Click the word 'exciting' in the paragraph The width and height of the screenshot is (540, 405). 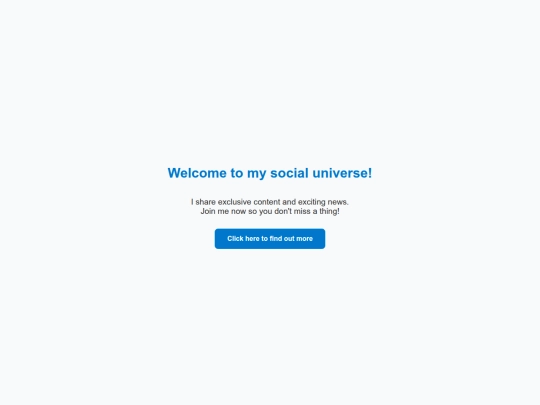311,202
